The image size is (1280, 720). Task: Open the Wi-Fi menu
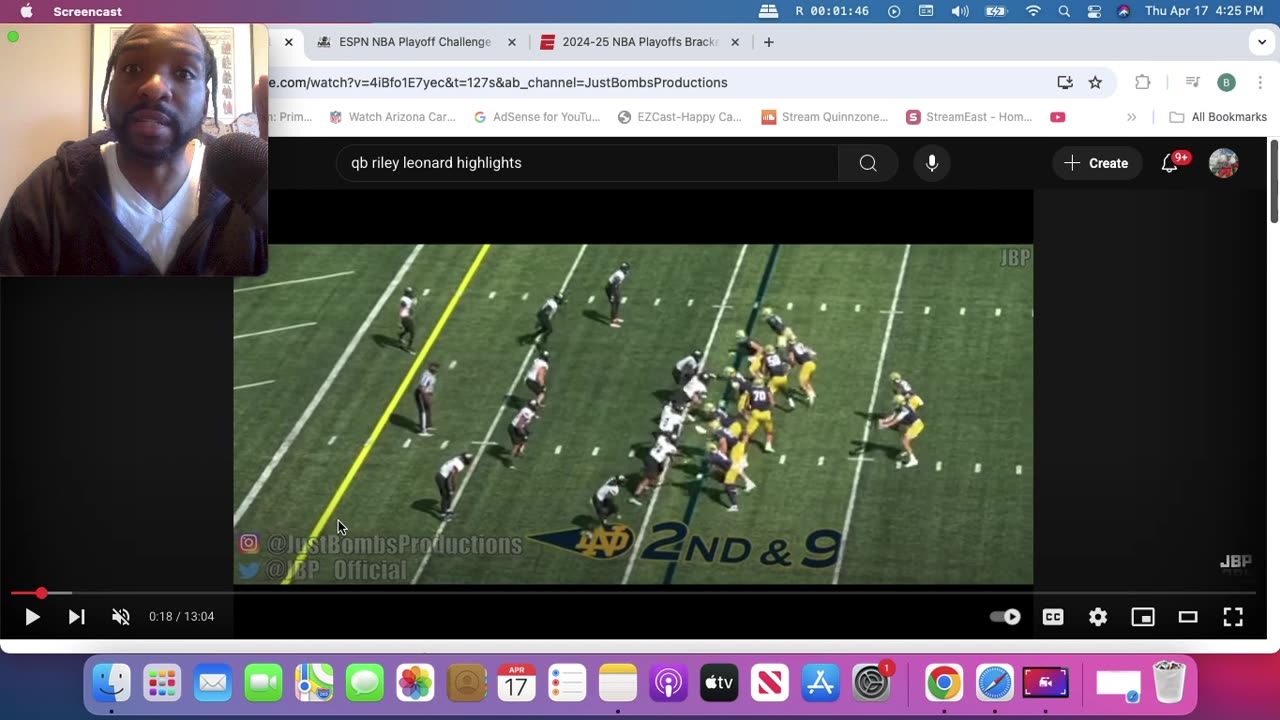coord(1033,11)
